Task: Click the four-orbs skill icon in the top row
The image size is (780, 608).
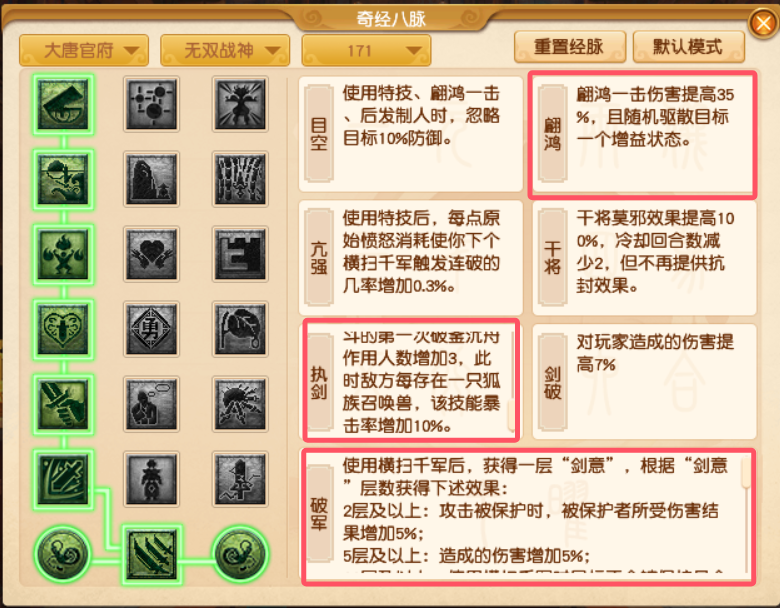Action: pos(151,104)
